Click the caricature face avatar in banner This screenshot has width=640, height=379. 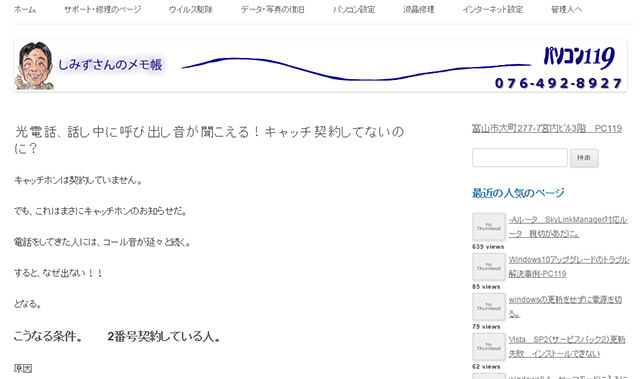(x=35, y=66)
